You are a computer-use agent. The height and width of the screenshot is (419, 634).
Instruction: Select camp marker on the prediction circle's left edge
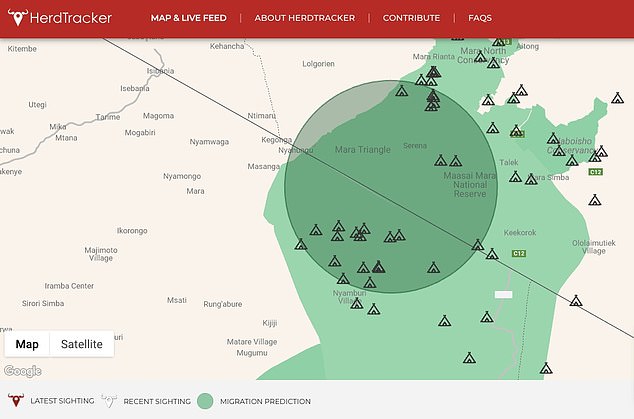pyautogui.click(x=300, y=244)
